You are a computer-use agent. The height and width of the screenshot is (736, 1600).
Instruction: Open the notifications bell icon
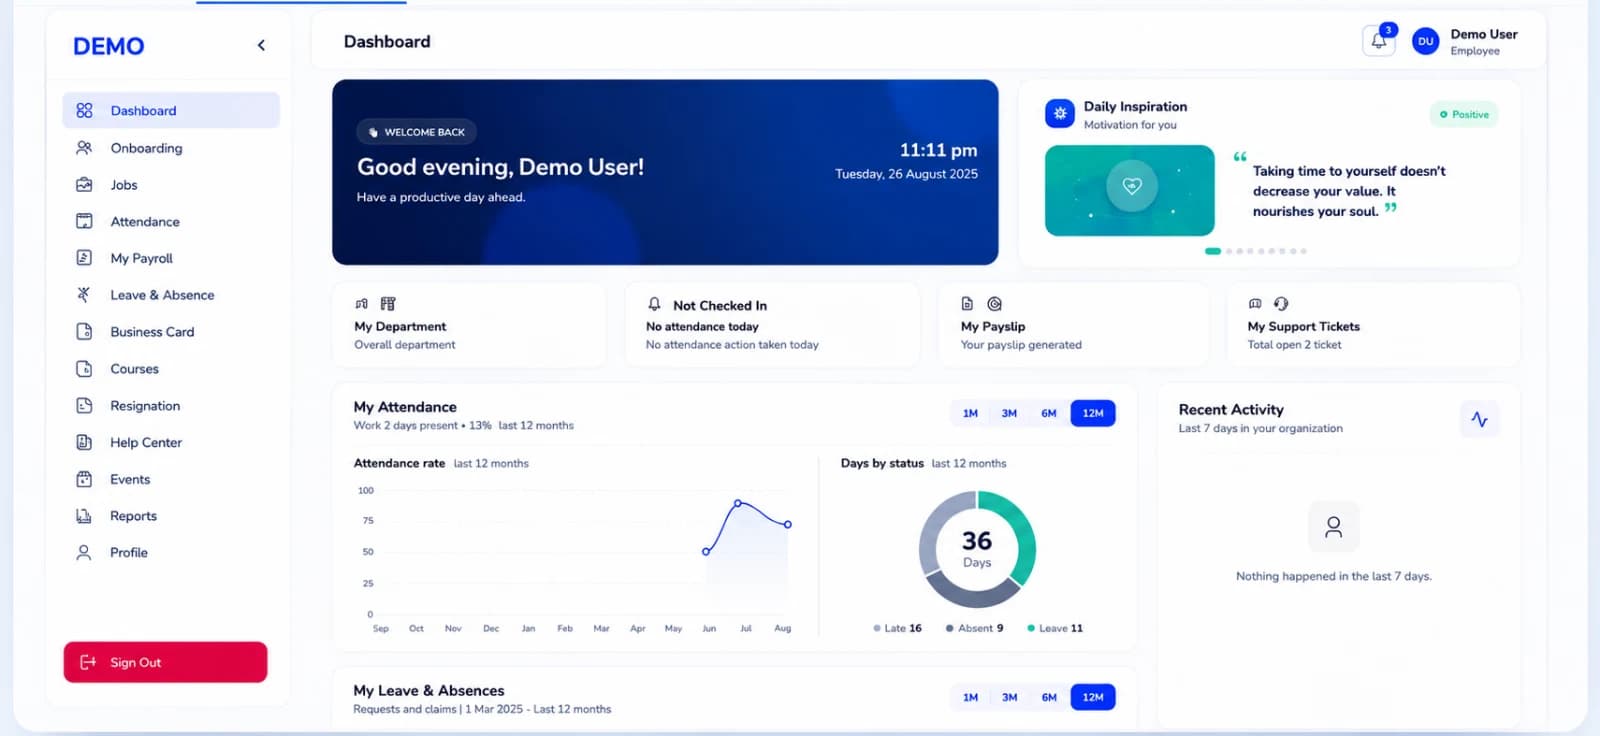click(x=1378, y=41)
